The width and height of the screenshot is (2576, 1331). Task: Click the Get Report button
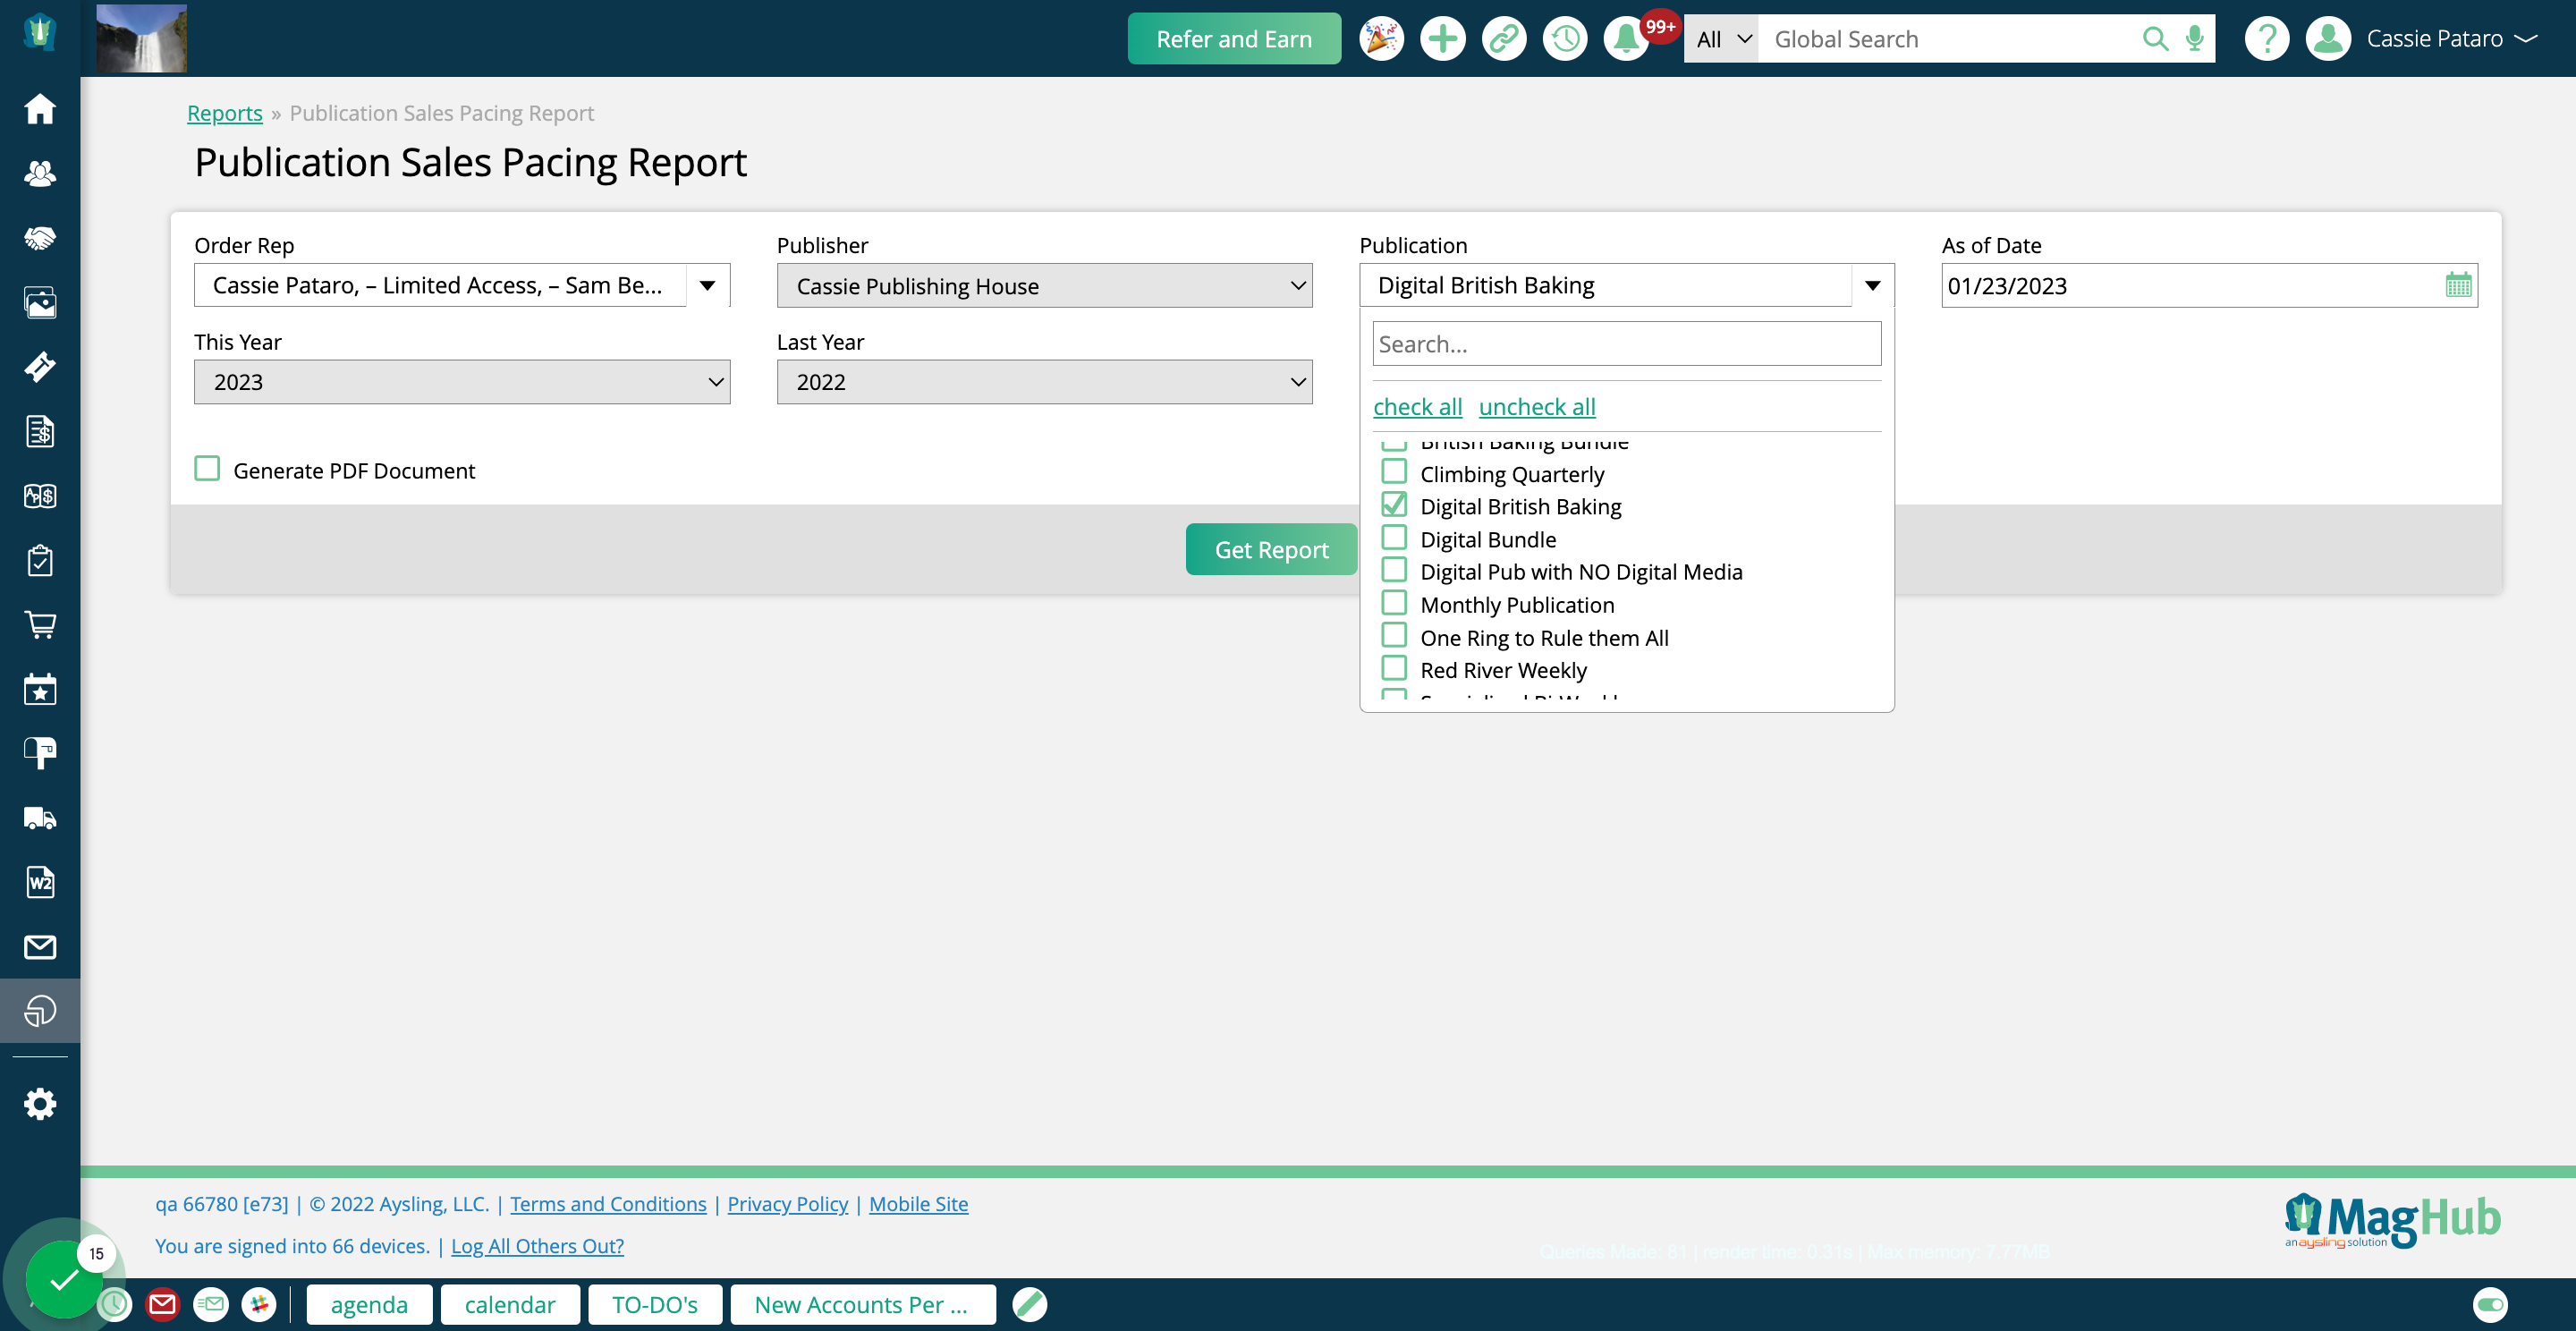point(1271,548)
